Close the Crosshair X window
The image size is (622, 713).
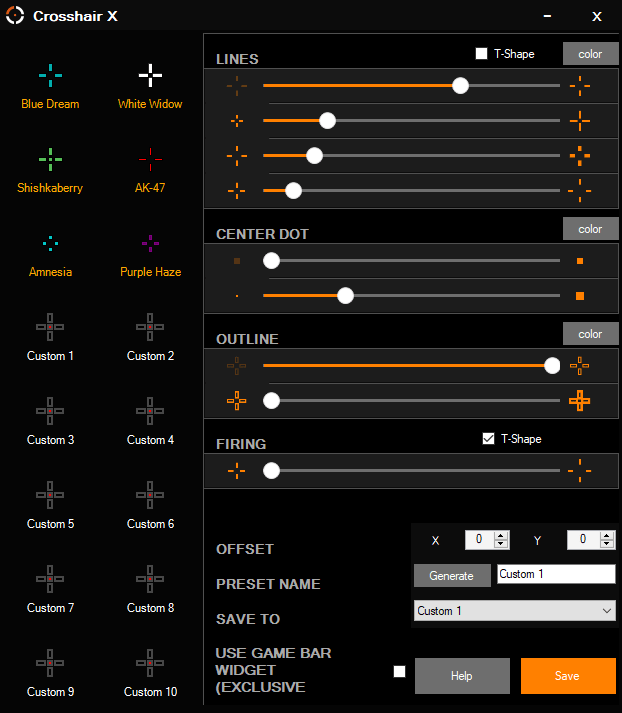(x=597, y=16)
